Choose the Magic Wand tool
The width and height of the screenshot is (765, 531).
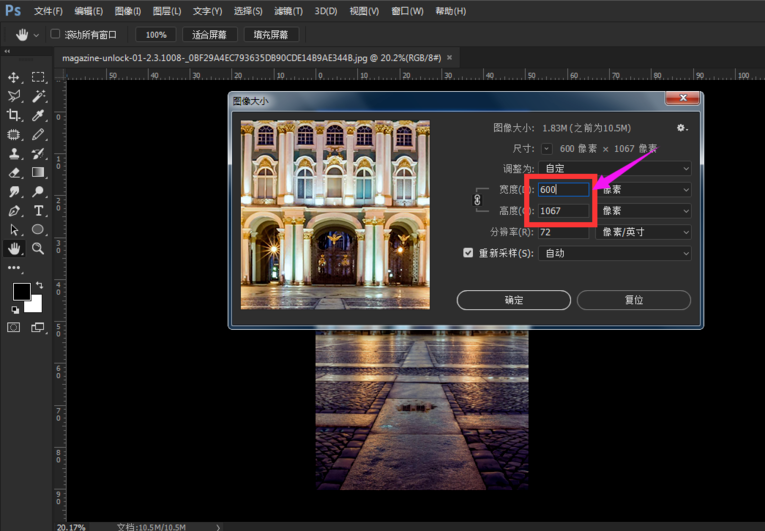pyautogui.click(x=39, y=97)
